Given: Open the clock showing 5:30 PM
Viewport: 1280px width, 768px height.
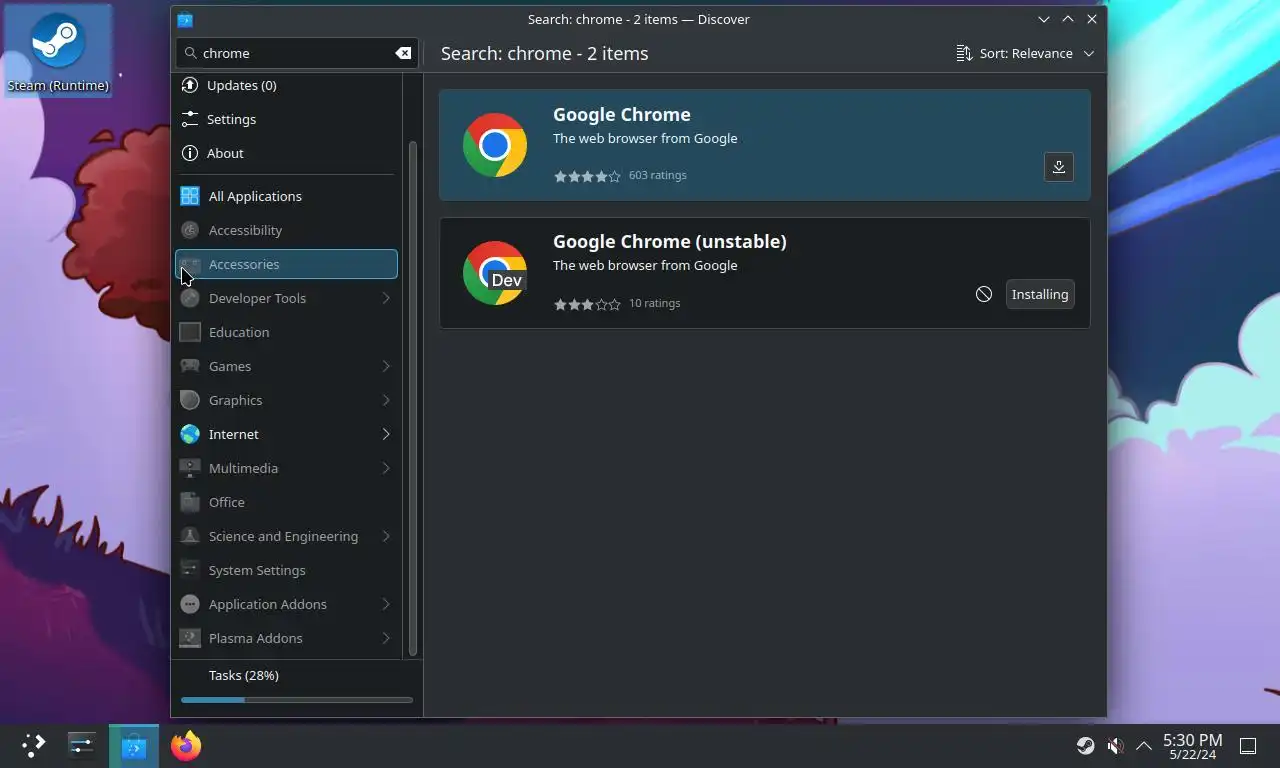Looking at the screenshot, I should [x=1192, y=746].
